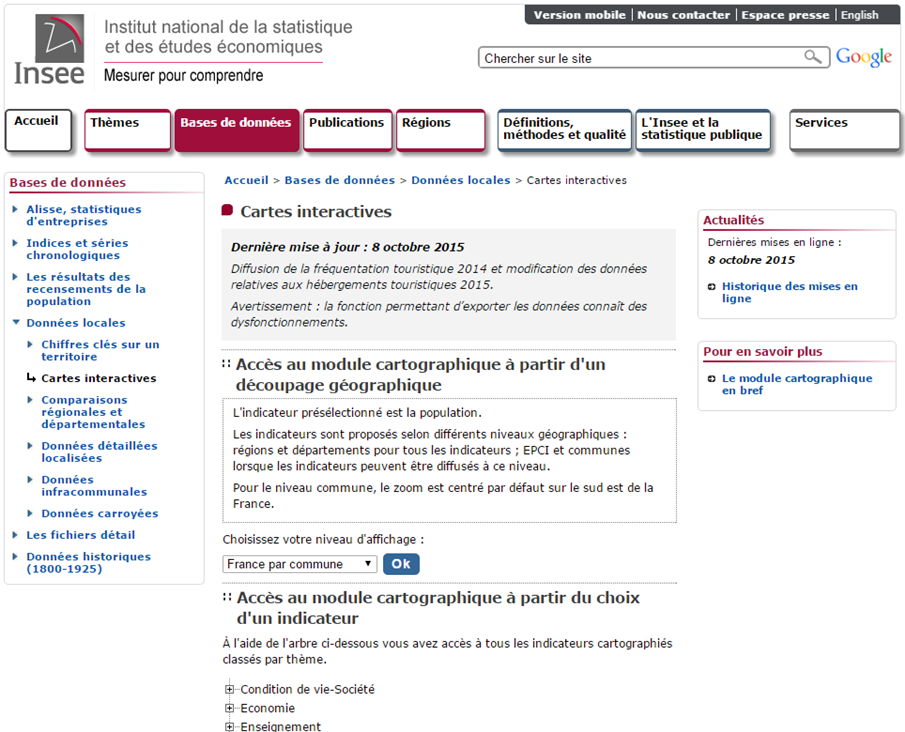This screenshot has height=732, width=905.
Task: Expand the Condition de vie-Société tree node
Action: click(x=229, y=689)
